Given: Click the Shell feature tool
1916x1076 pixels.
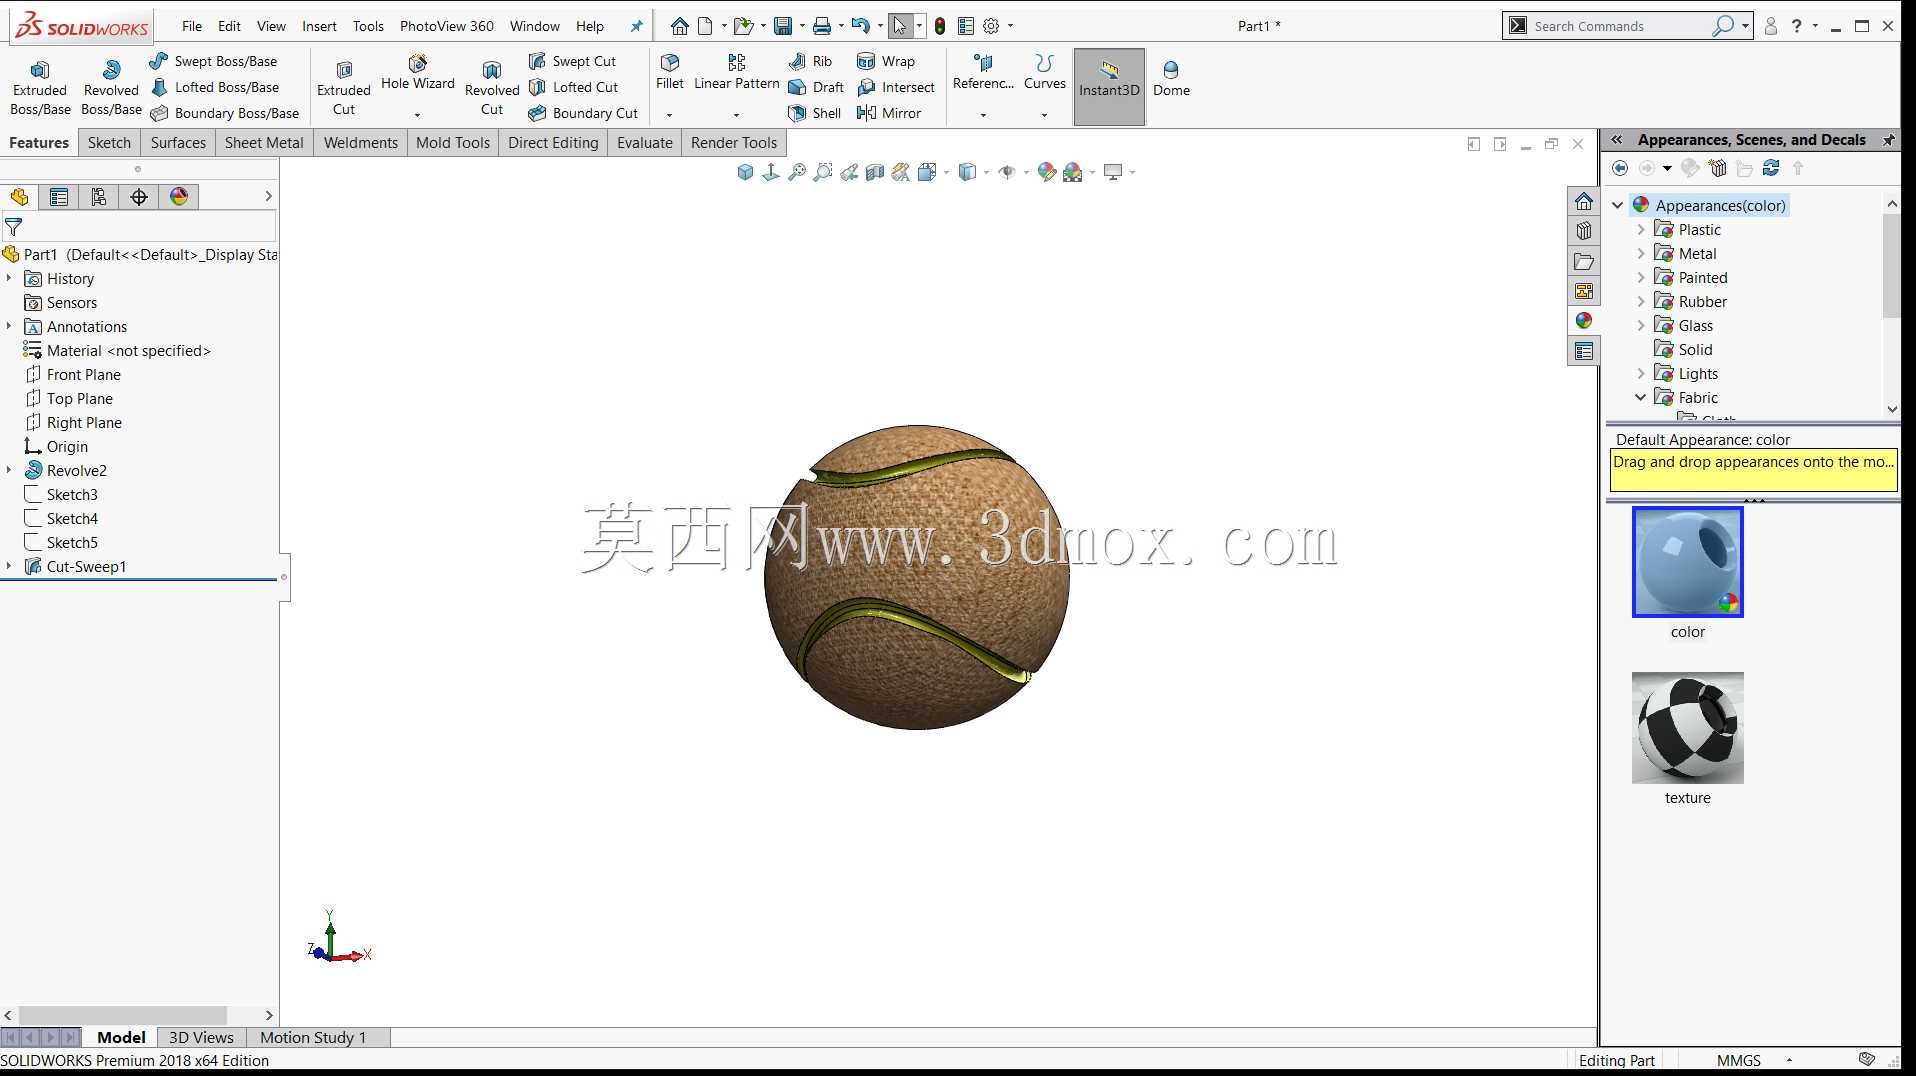Looking at the screenshot, I should pos(815,113).
